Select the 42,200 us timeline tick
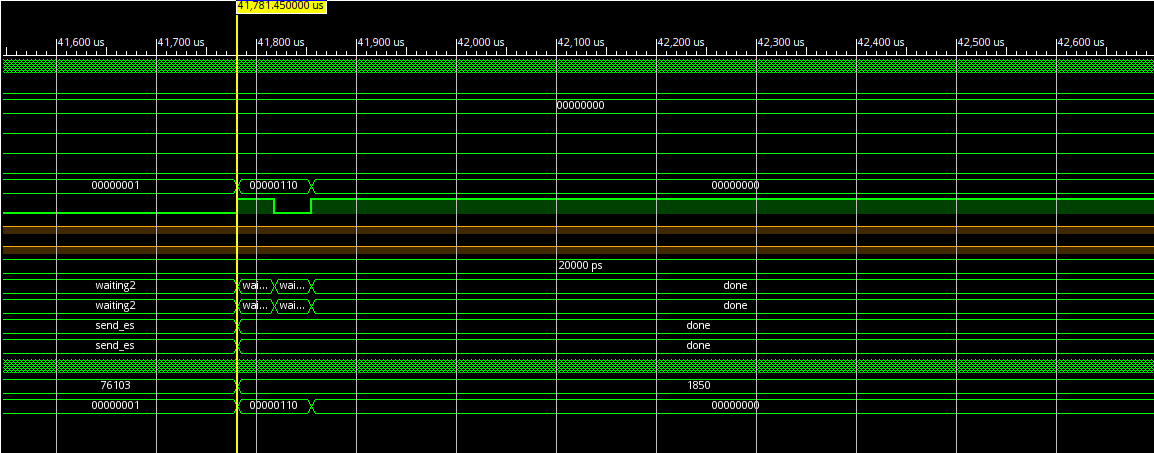Viewport: 1154px width, 453px height. click(x=680, y=42)
